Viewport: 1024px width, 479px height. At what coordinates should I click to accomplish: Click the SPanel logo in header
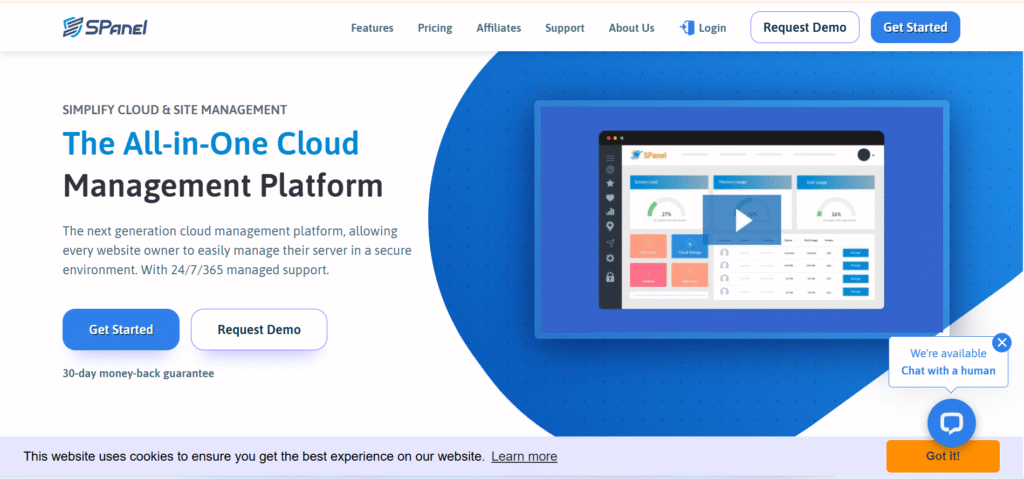tap(104, 27)
